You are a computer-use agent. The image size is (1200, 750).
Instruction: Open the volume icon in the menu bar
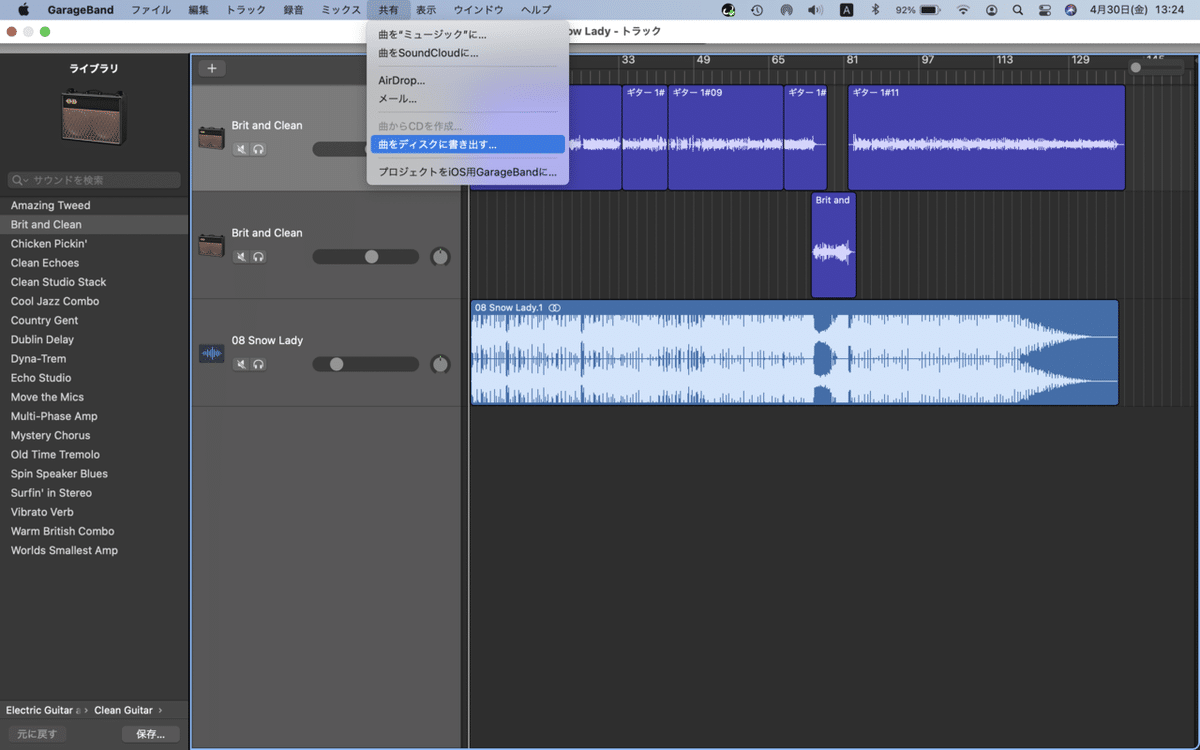click(815, 10)
